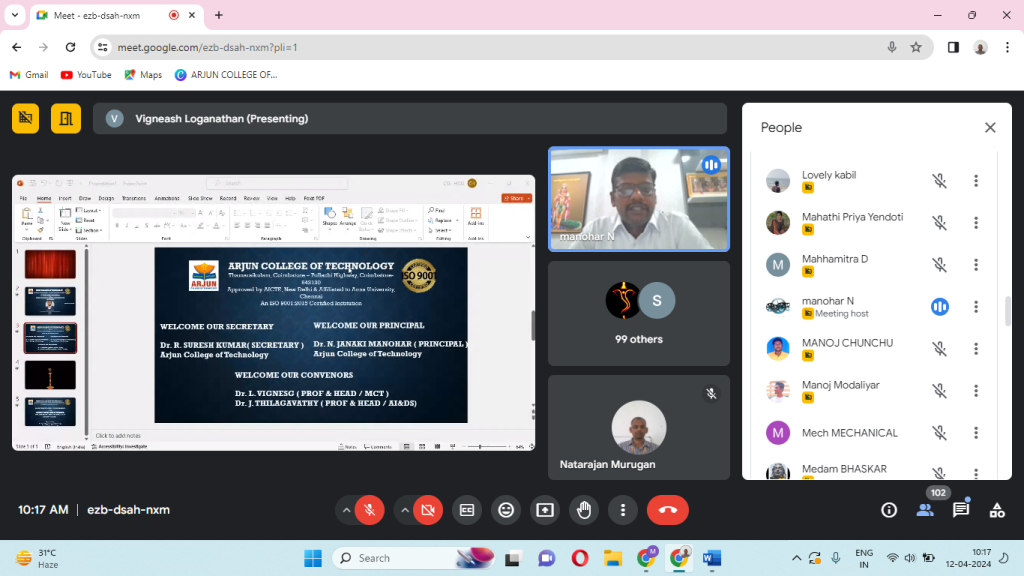The height and width of the screenshot is (576, 1024).
Task: Click the speaking indicator in manohar N's People row
Action: (x=940, y=307)
